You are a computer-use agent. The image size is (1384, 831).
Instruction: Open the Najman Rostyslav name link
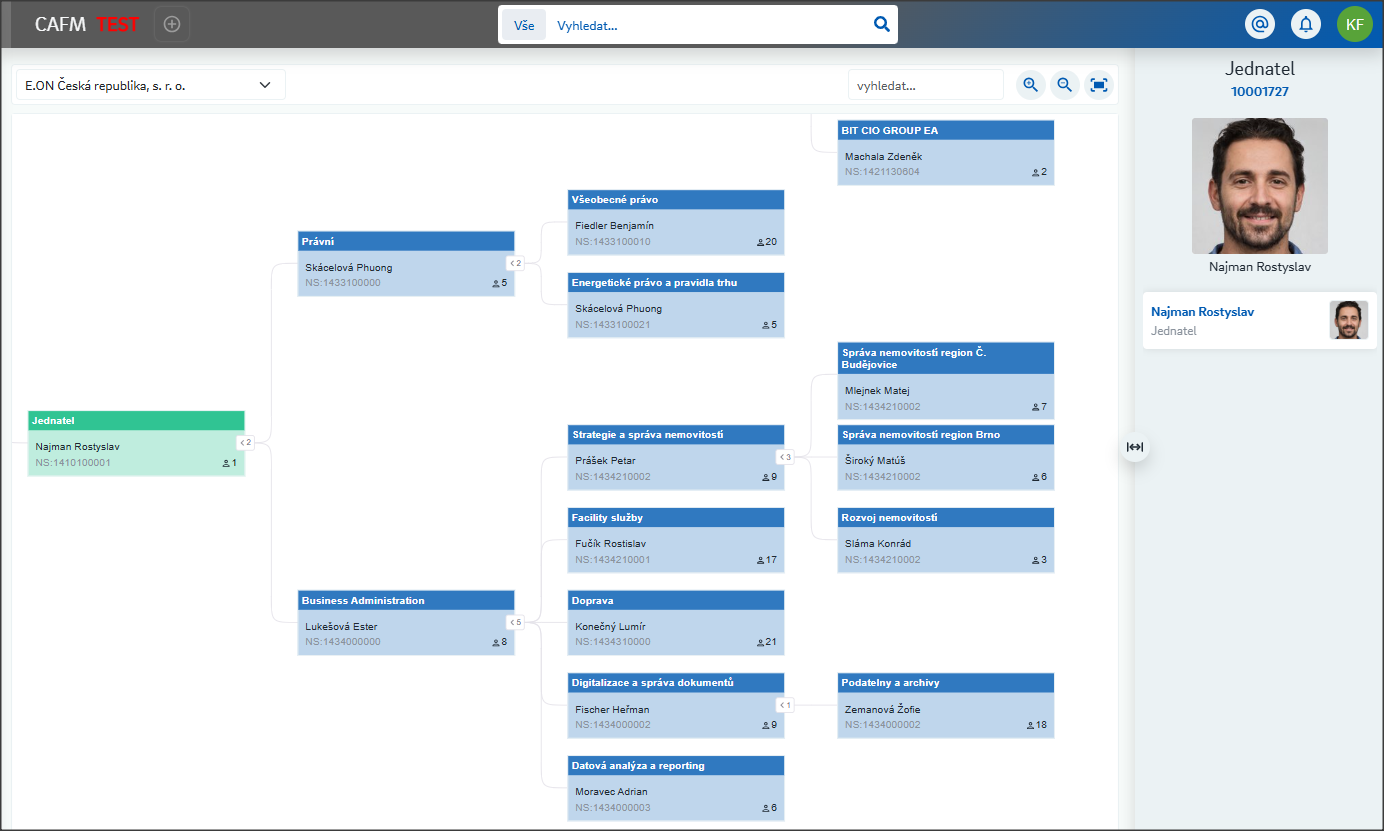click(1202, 312)
